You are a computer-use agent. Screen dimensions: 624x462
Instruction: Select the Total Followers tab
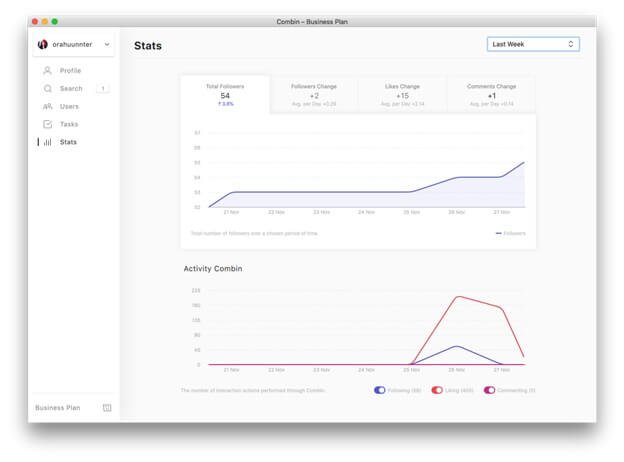pos(225,95)
